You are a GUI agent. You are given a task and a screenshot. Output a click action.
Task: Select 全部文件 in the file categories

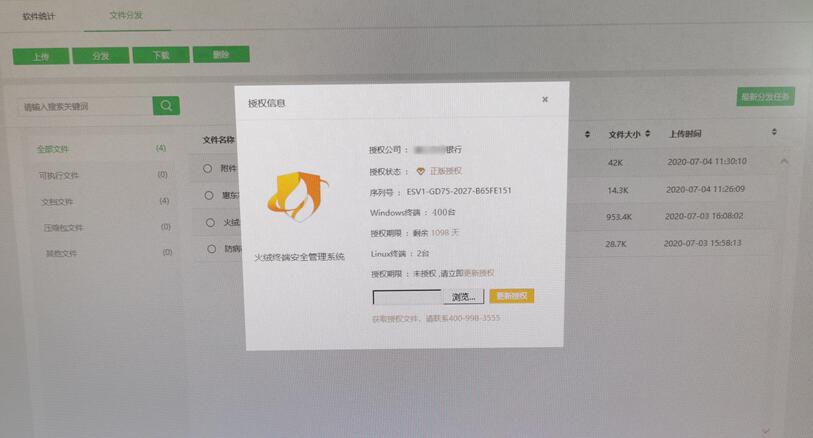pyautogui.click(x=53, y=149)
